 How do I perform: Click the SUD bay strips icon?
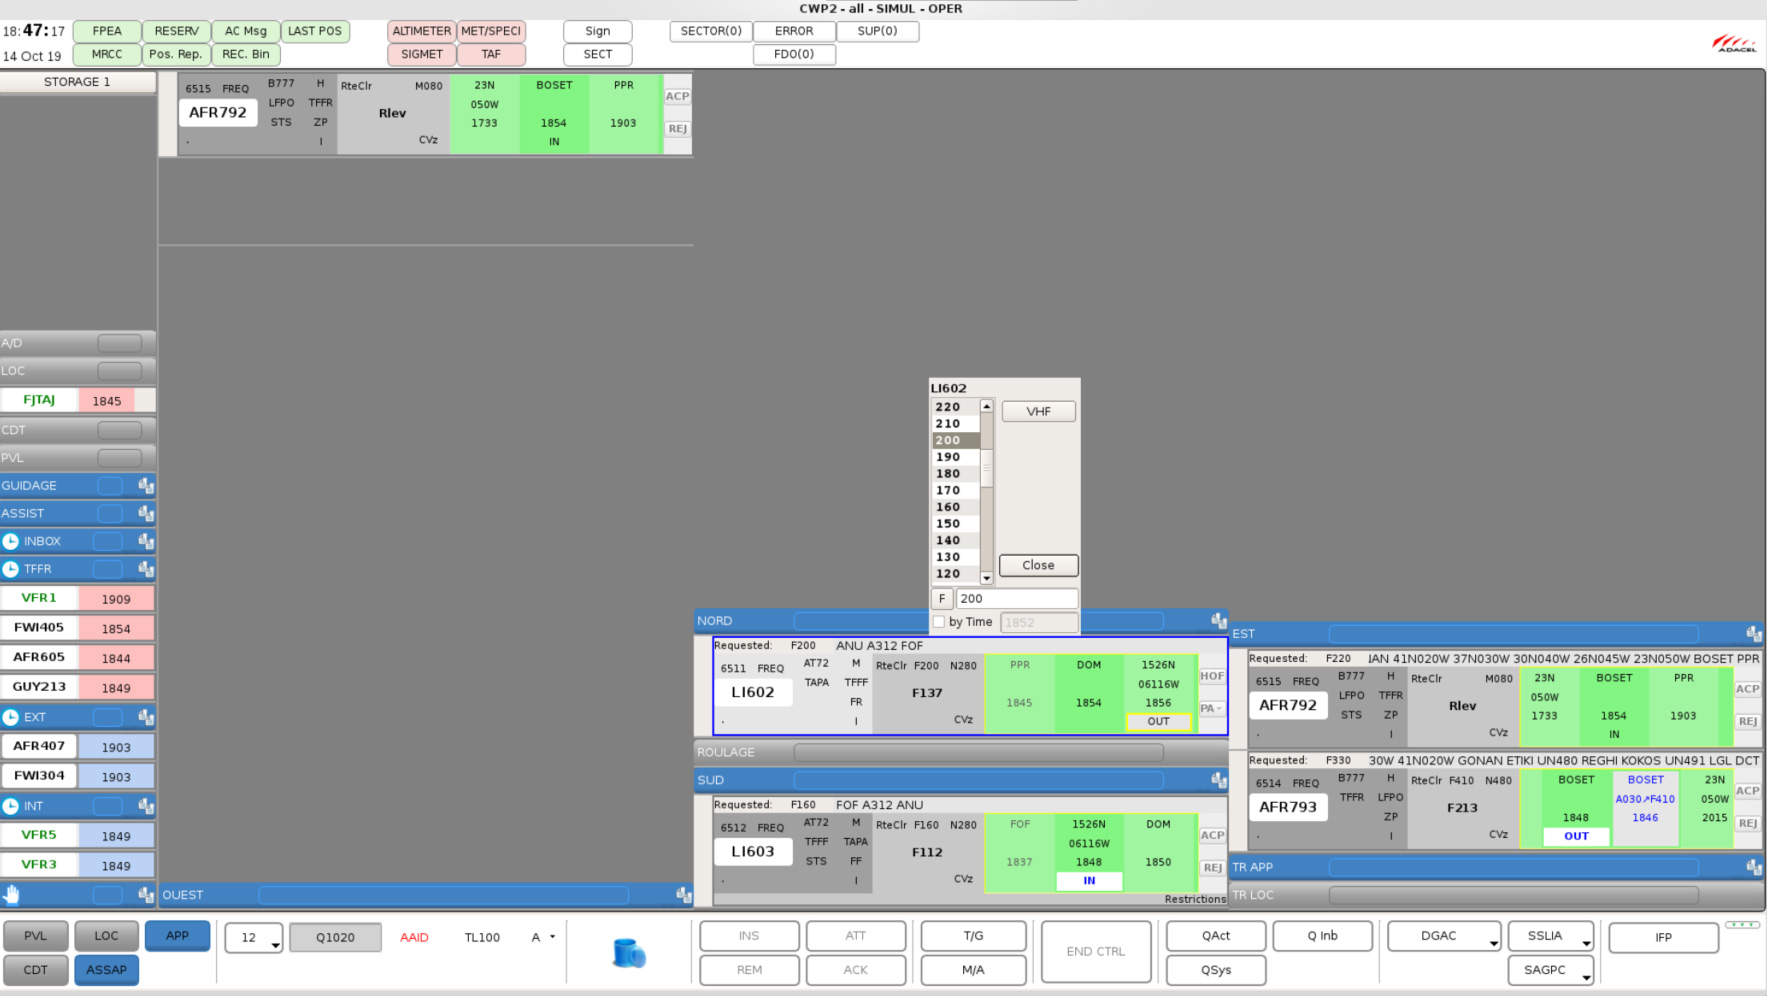[x=1218, y=780]
